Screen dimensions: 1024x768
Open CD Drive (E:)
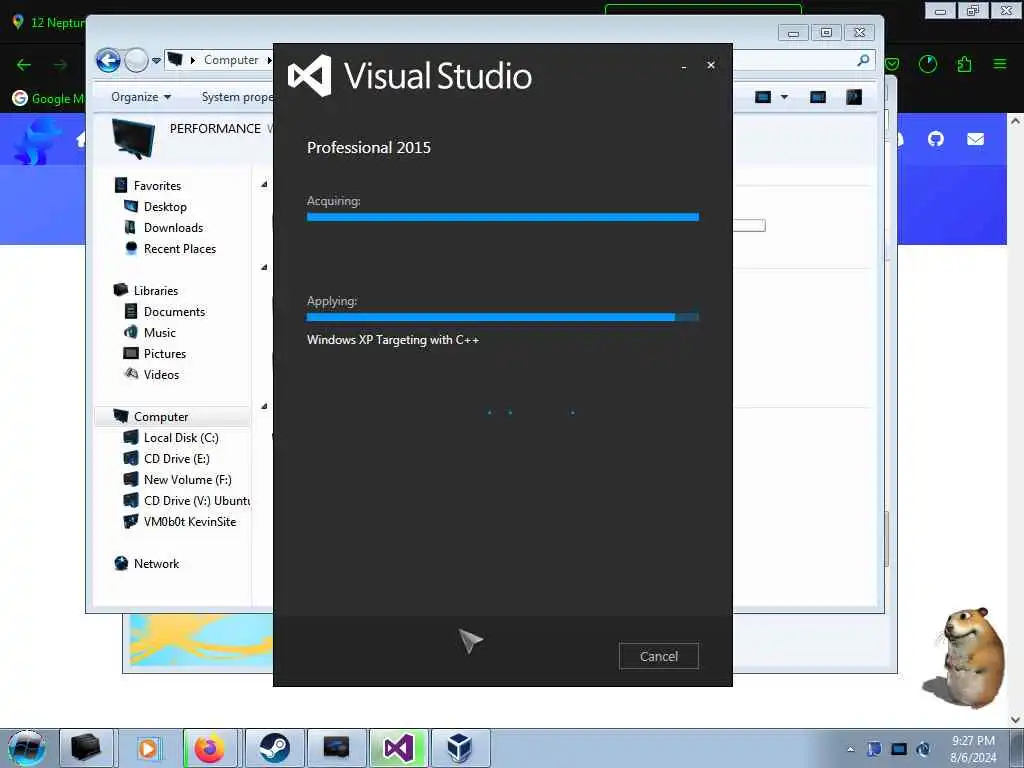176,458
